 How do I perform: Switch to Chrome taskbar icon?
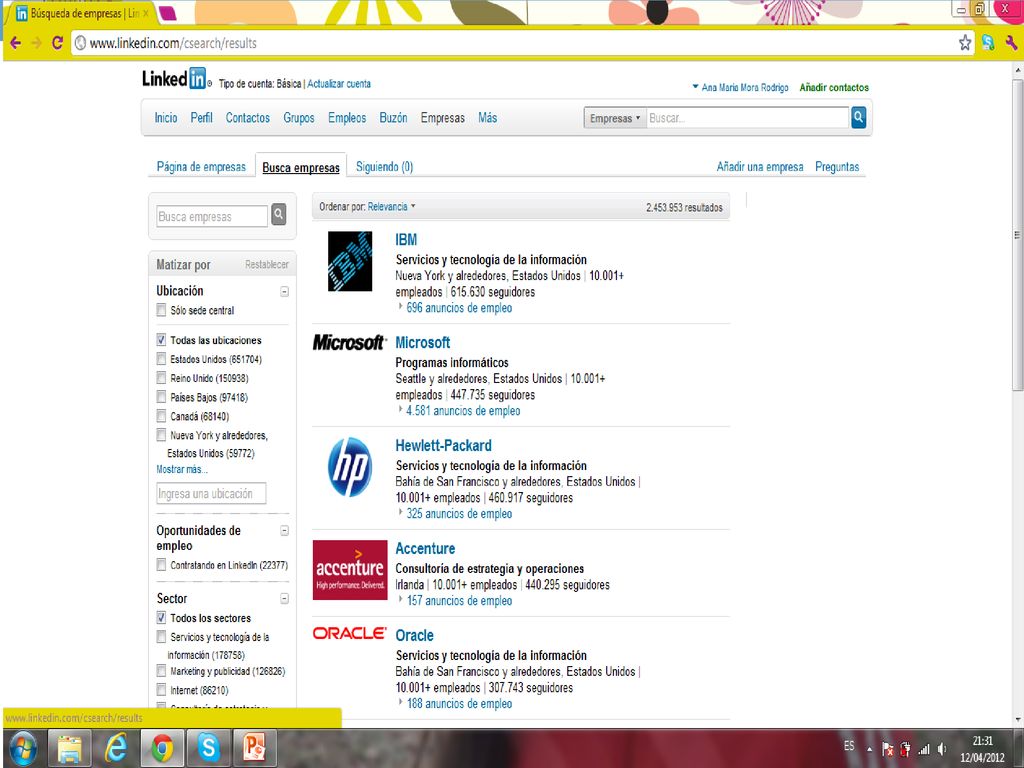(162, 748)
